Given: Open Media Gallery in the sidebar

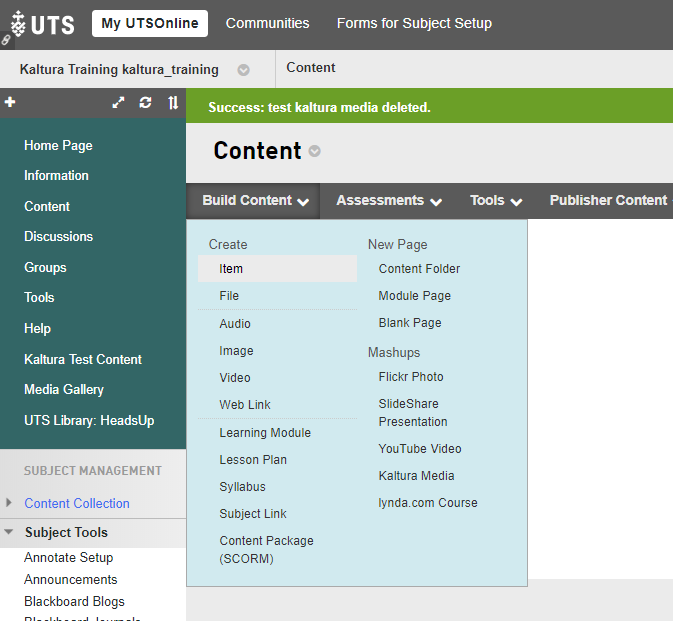Looking at the screenshot, I should (64, 390).
